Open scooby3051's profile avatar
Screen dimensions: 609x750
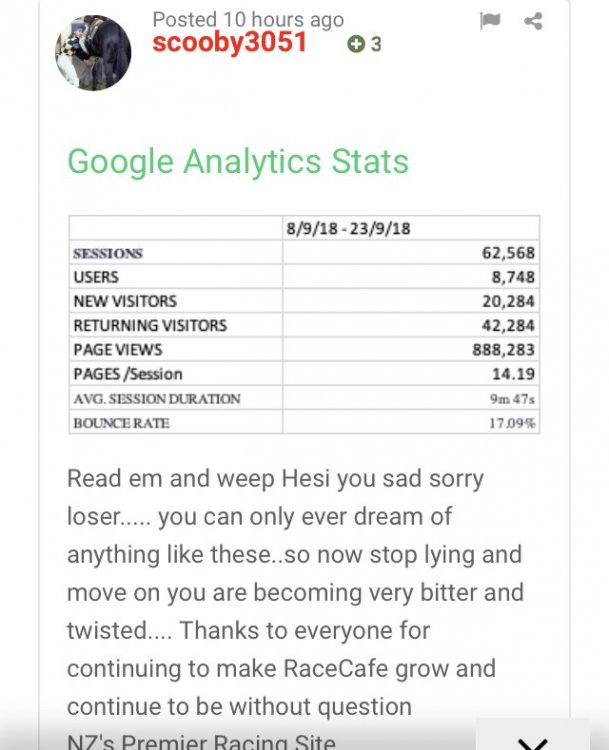[92, 53]
